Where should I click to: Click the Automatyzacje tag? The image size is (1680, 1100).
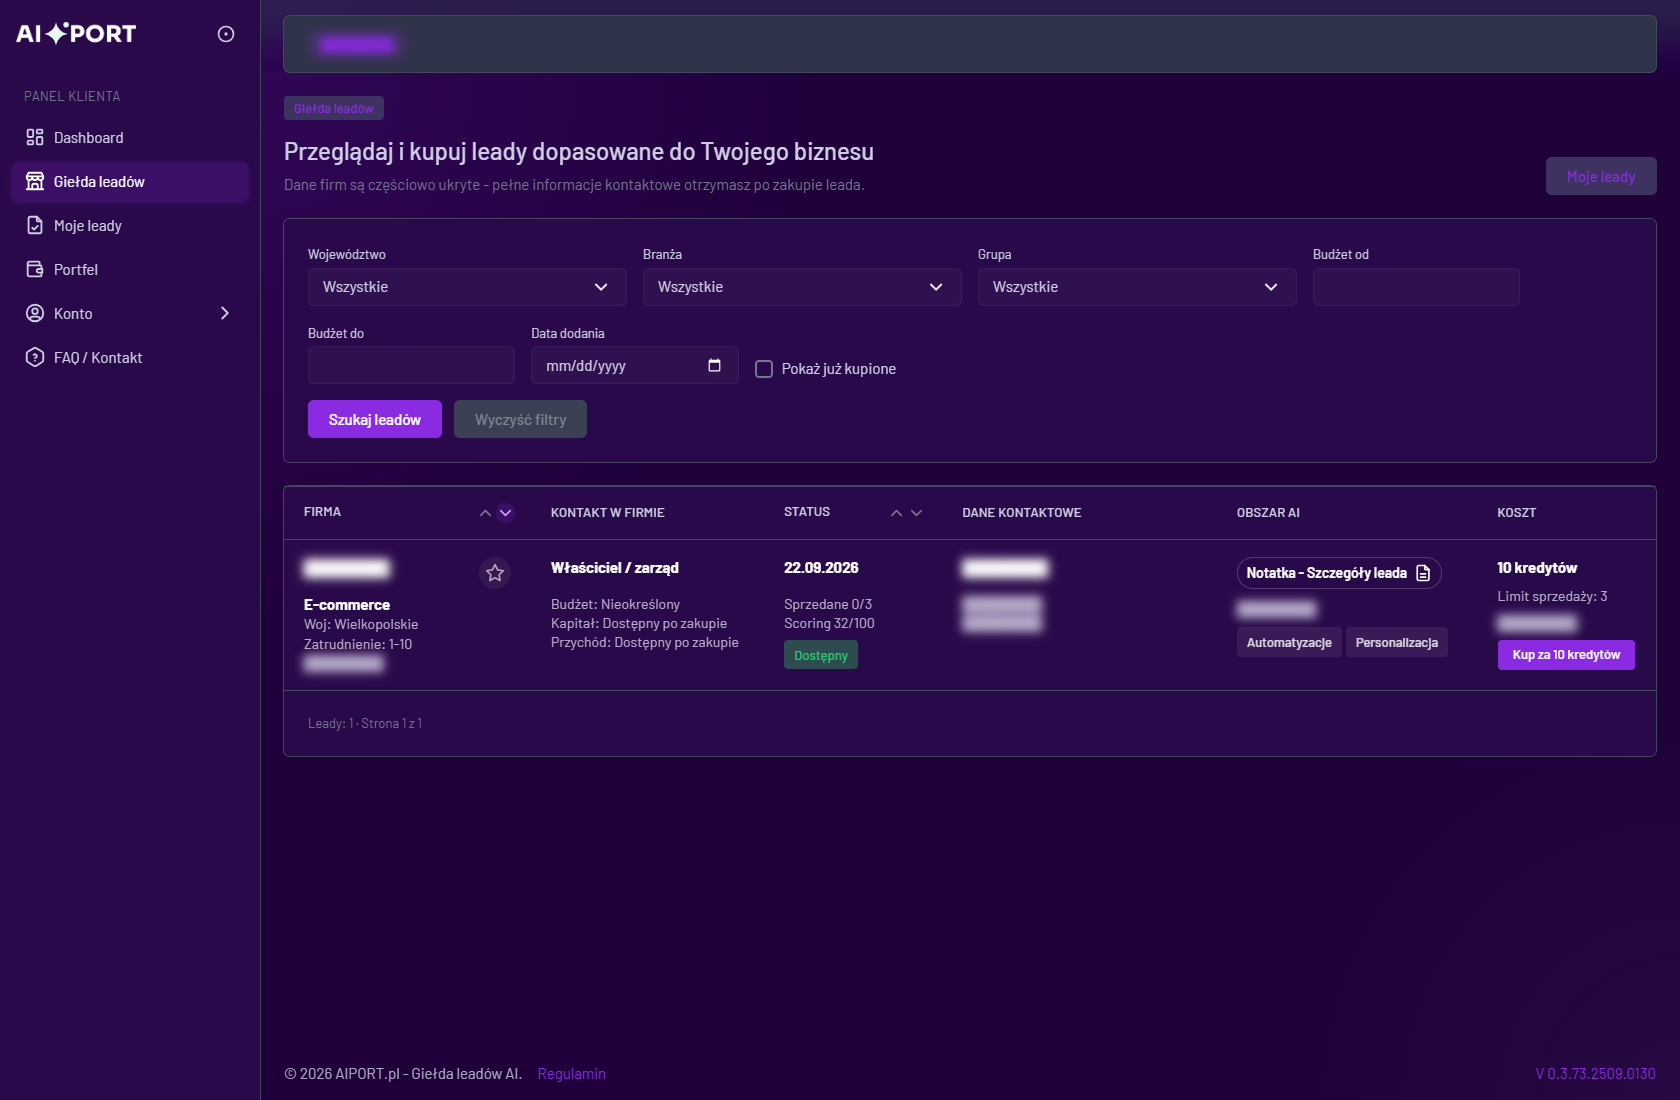pyautogui.click(x=1289, y=642)
